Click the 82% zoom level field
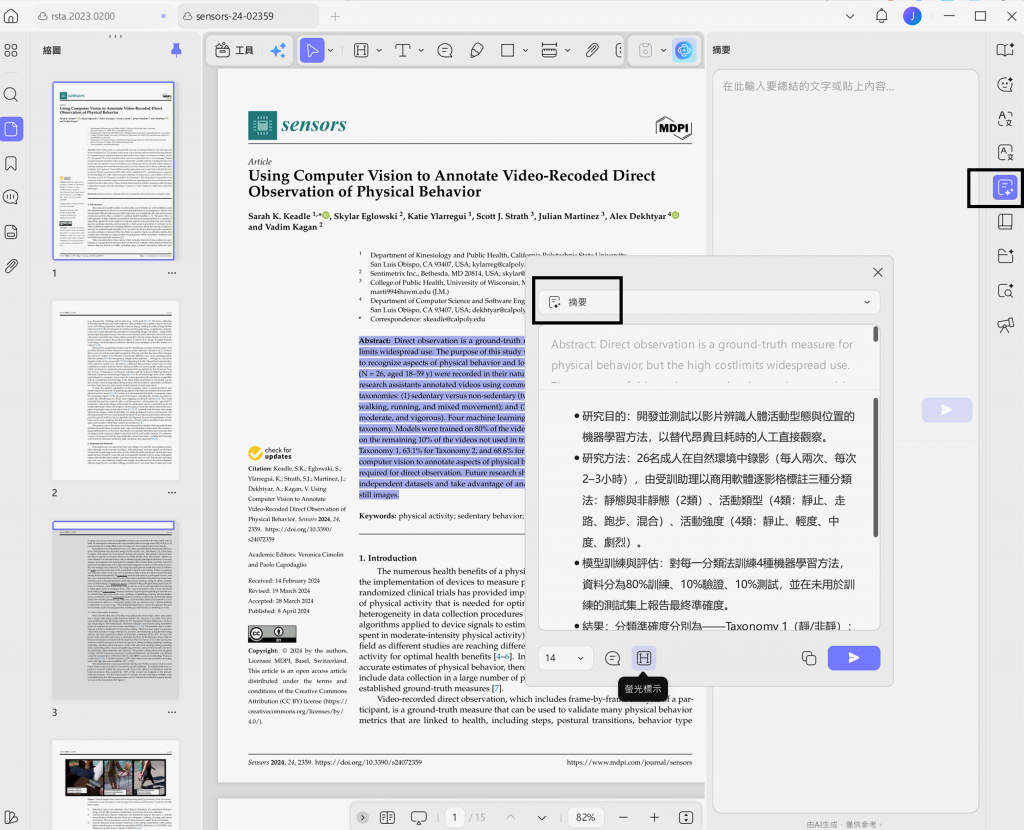The width and height of the screenshot is (1024, 830). click(585, 817)
